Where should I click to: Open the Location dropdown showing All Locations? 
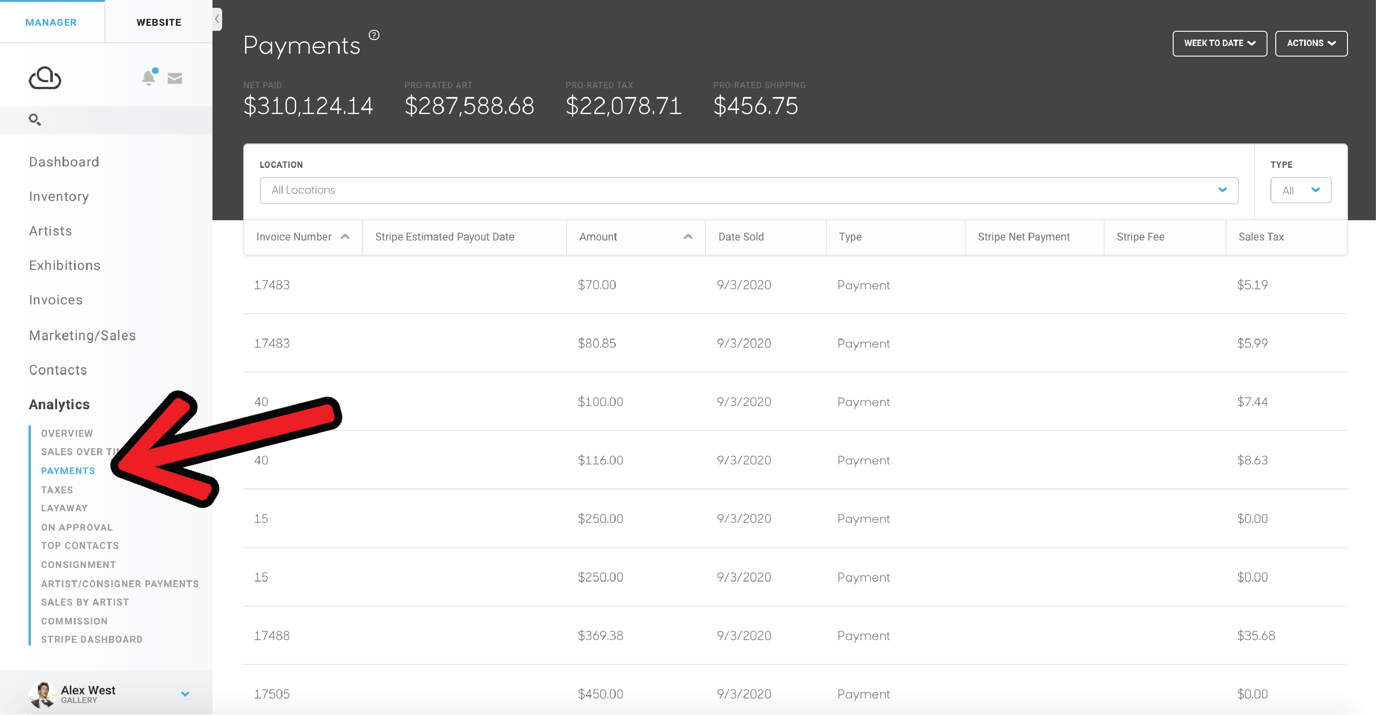pyautogui.click(x=748, y=189)
